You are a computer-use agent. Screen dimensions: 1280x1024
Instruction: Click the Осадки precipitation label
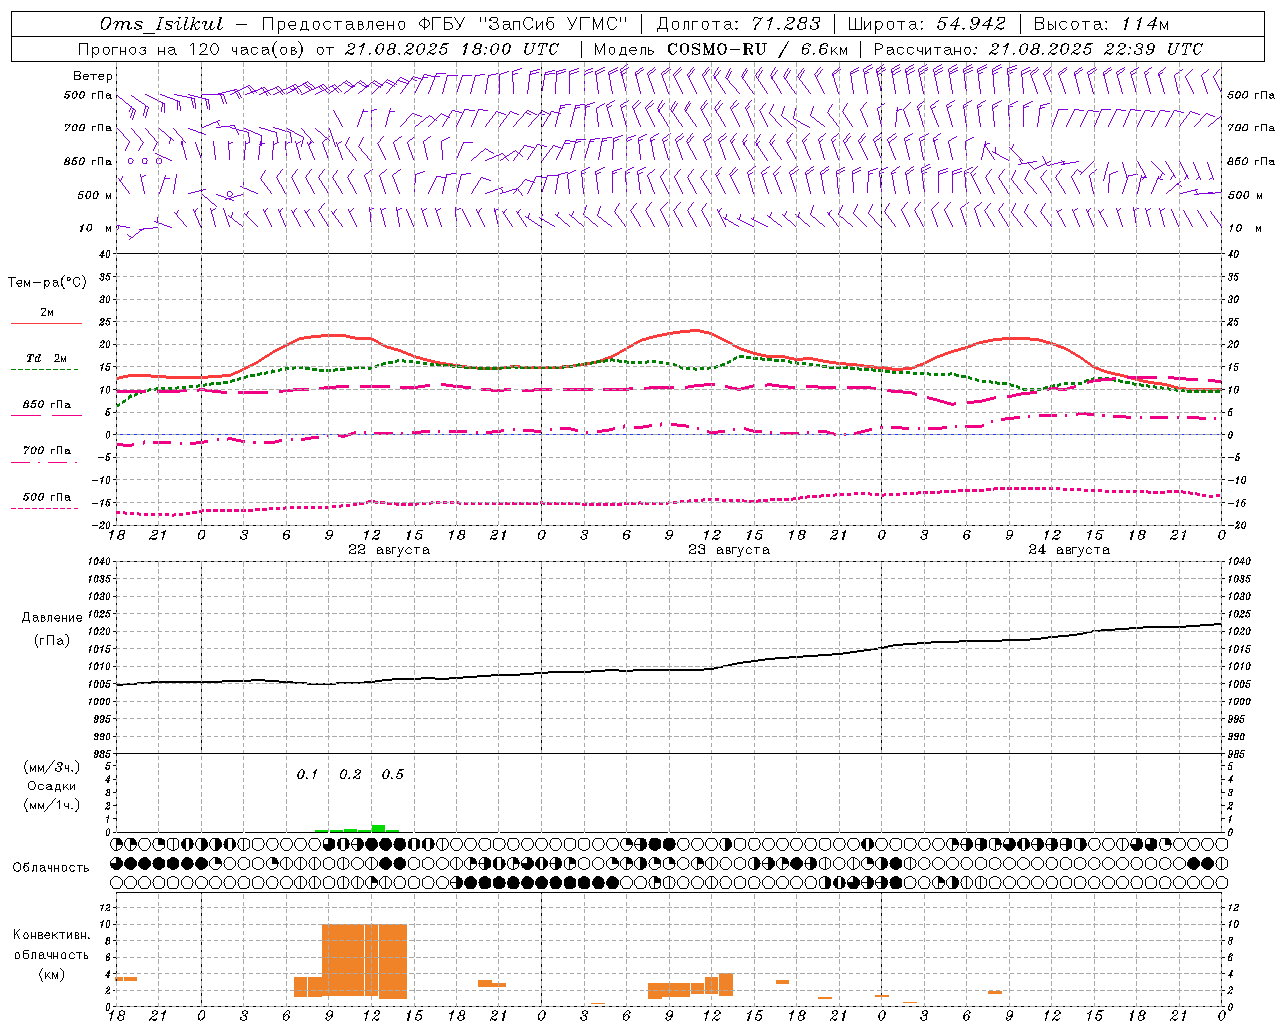coord(52,786)
